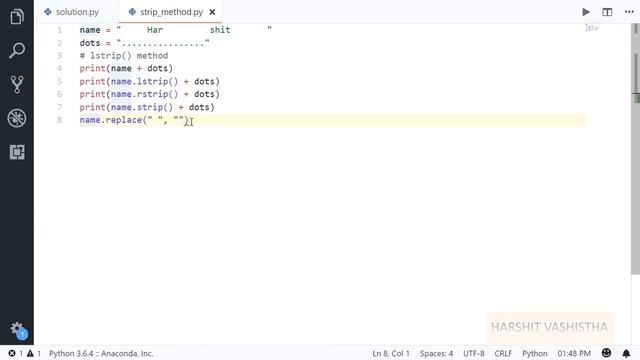Change file encoding UTF-8

pyautogui.click(x=473, y=353)
